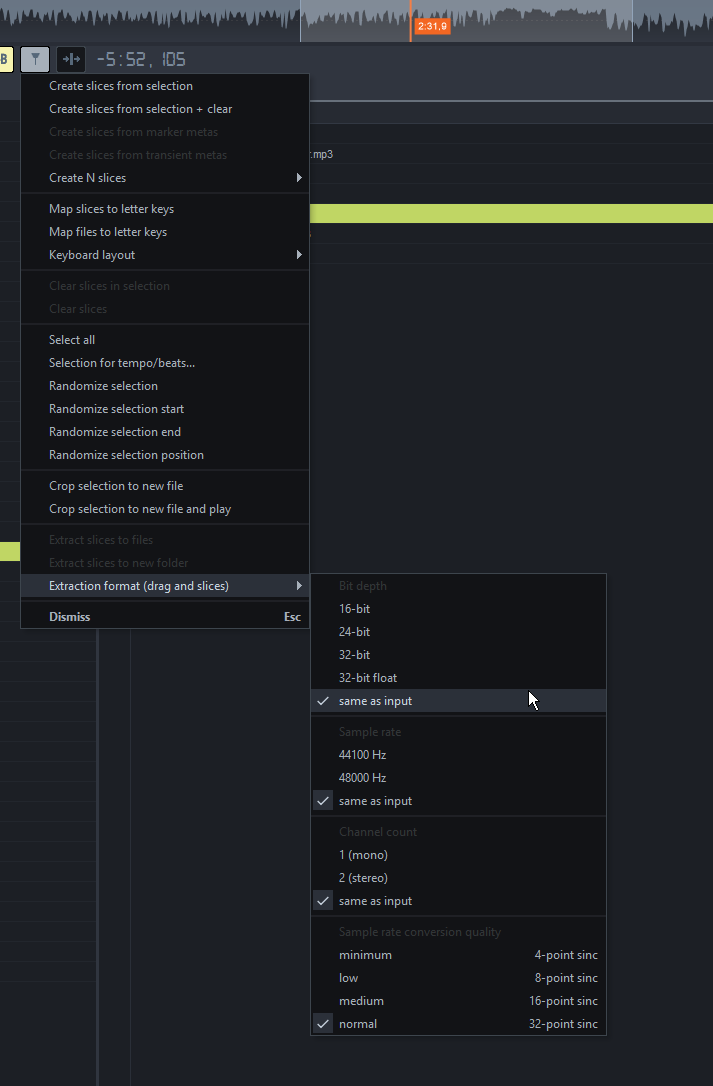Click Map slices to letter keys

click(x=111, y=209)
